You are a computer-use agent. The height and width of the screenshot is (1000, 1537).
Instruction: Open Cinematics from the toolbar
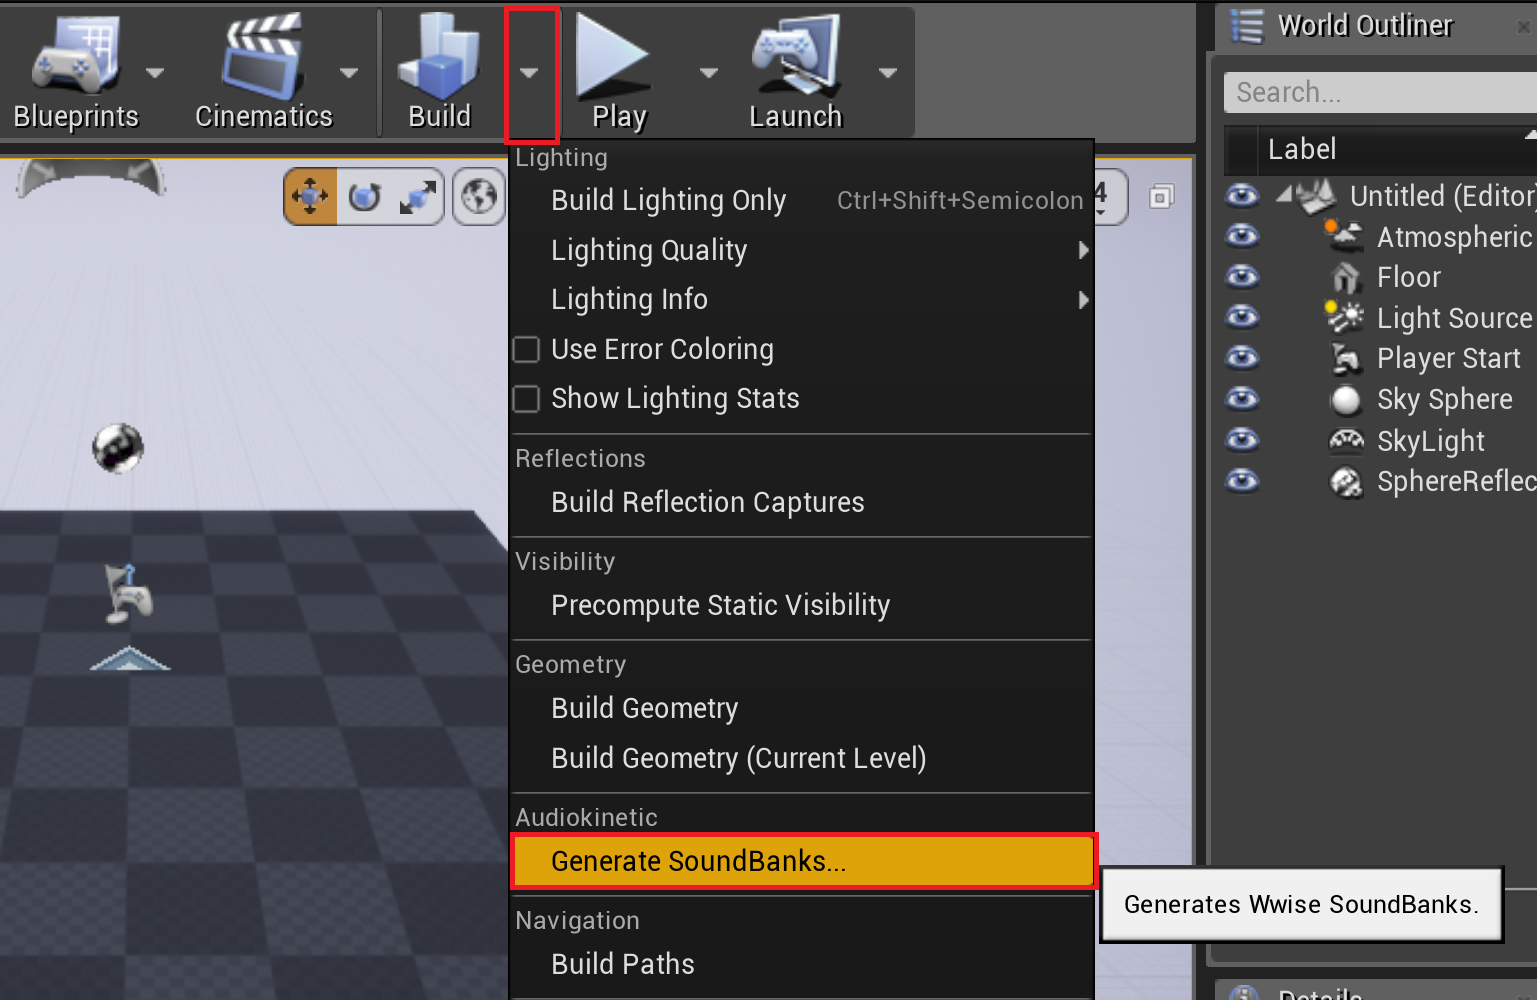(x=262, y=70)
